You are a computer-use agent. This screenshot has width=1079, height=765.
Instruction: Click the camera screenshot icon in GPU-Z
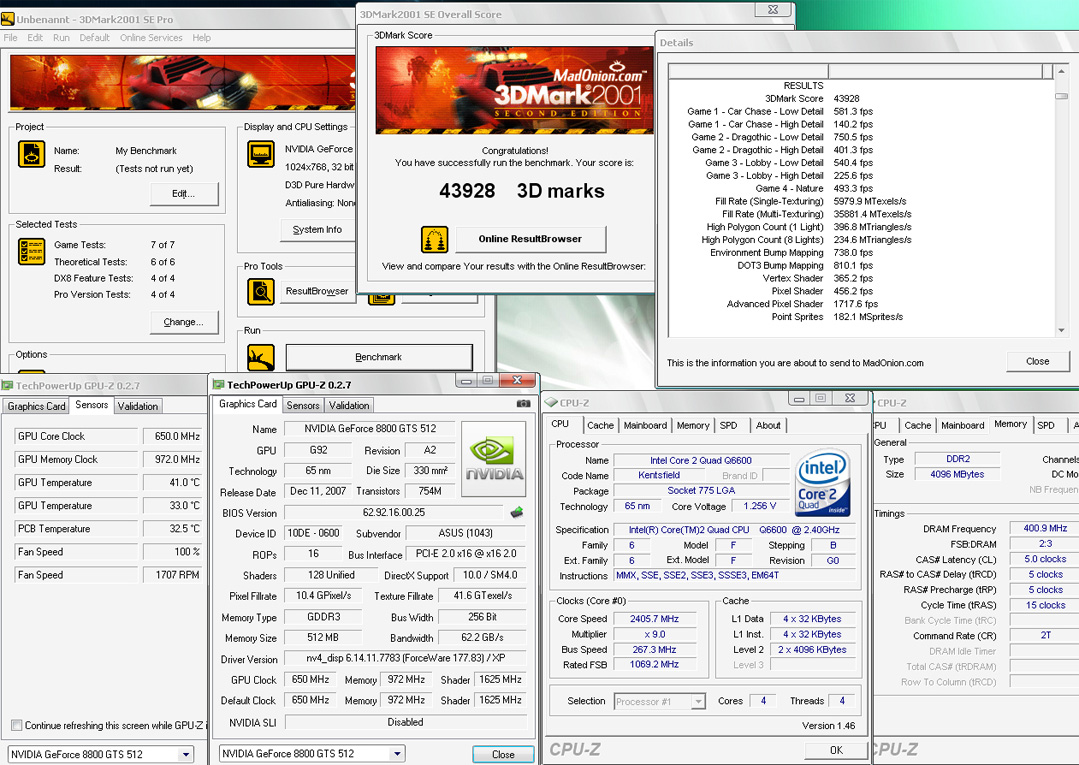point(523,404)
